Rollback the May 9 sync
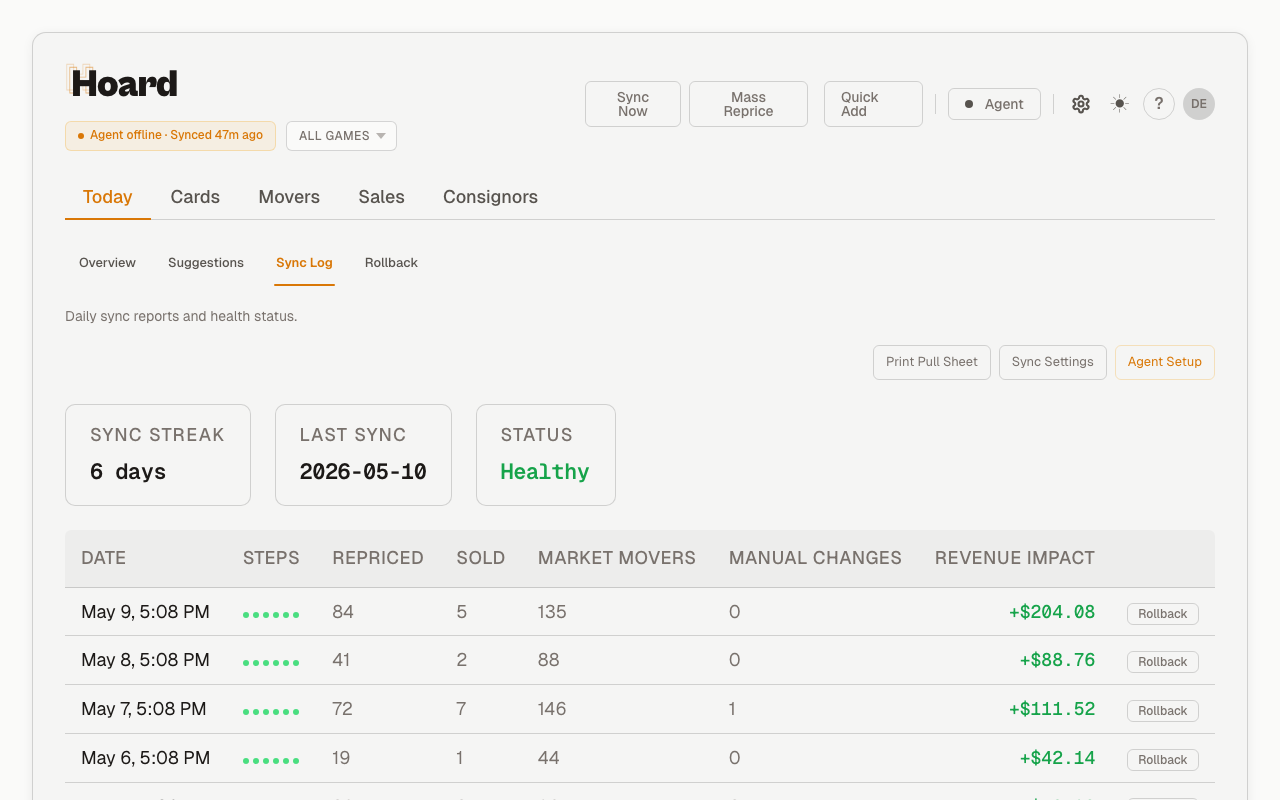This screenshot has width=1280, height=800. pyautogui.click(x=1163, y=614)
